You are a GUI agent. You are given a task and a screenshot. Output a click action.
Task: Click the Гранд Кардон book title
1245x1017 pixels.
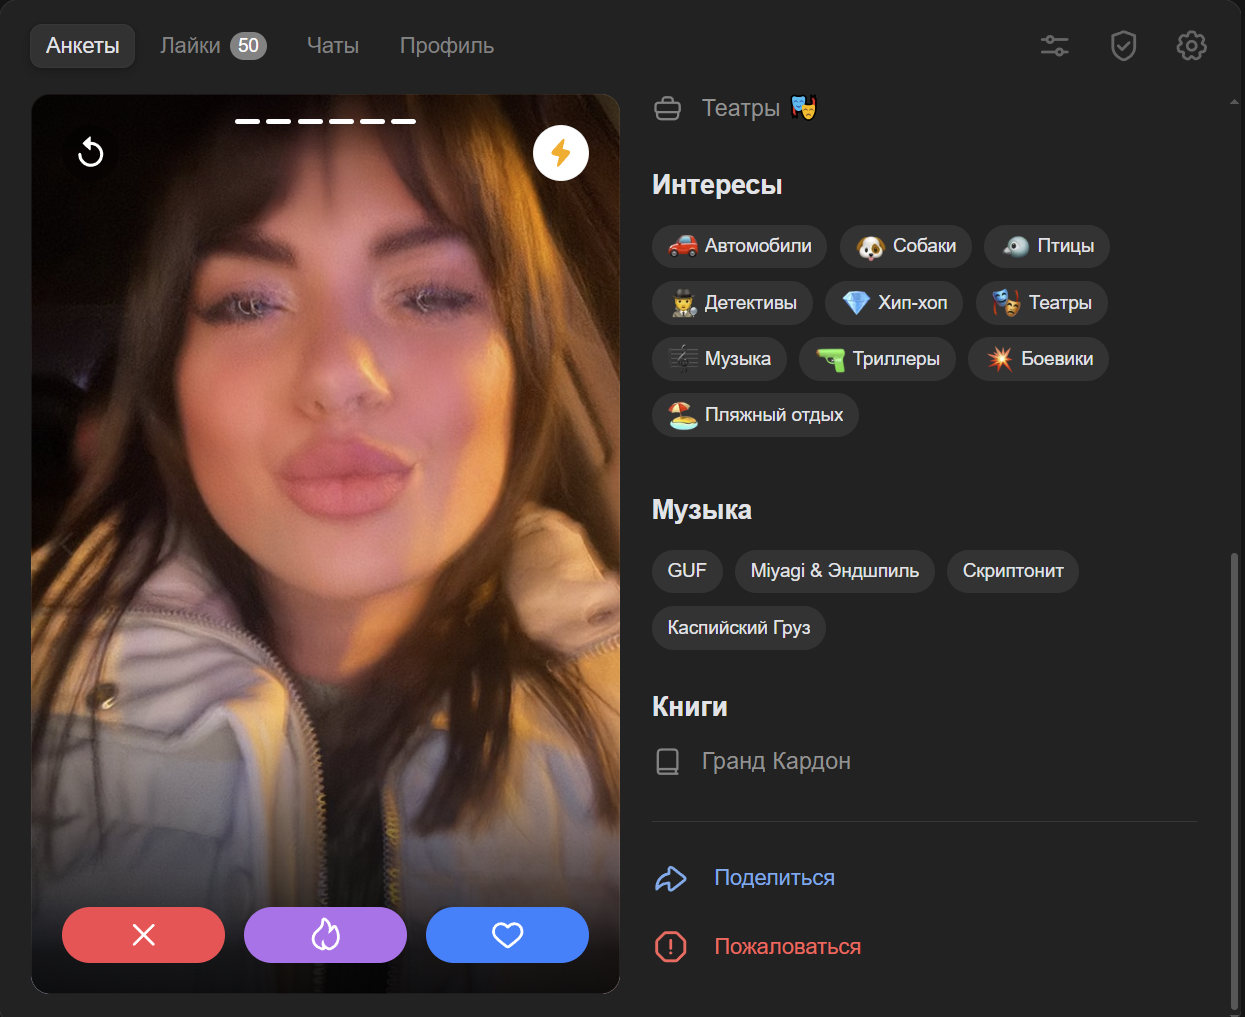coord(776,762)
